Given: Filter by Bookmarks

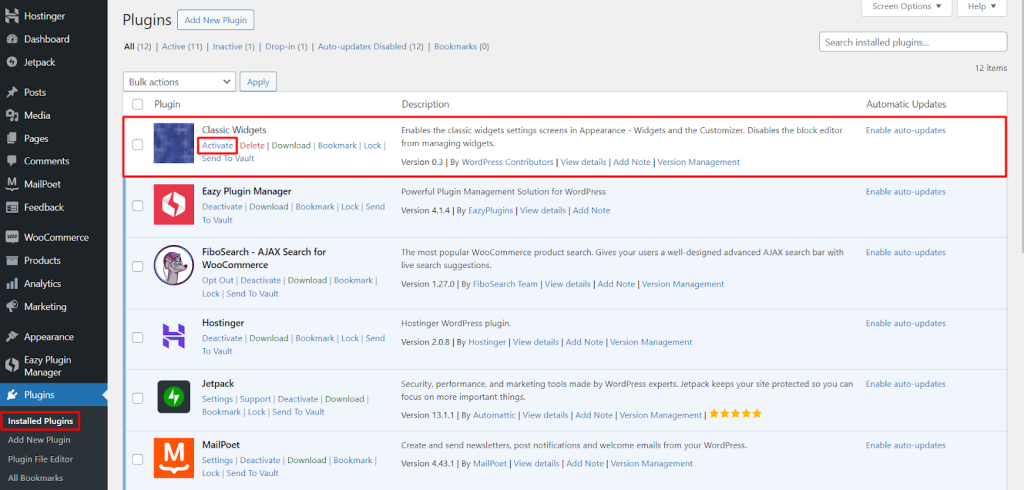Looking at the screenshot, I should (462, 46).
